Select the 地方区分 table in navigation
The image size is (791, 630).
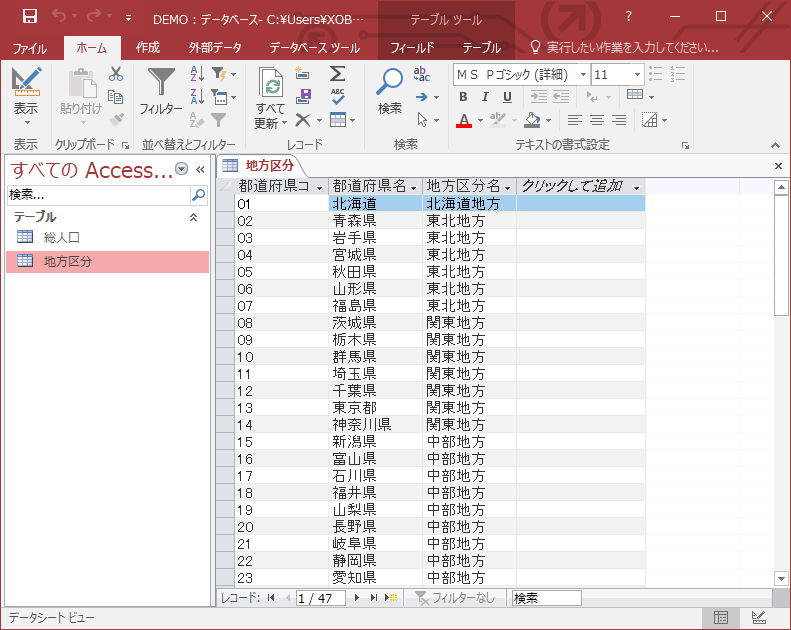(x=107, y=261)
